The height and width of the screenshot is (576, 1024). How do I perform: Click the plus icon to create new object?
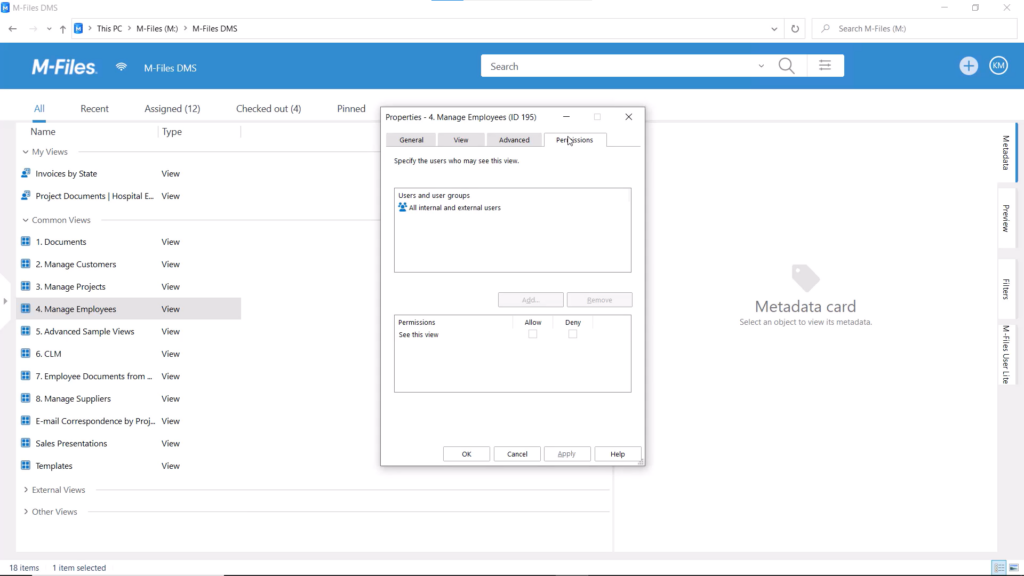[968, 65]
